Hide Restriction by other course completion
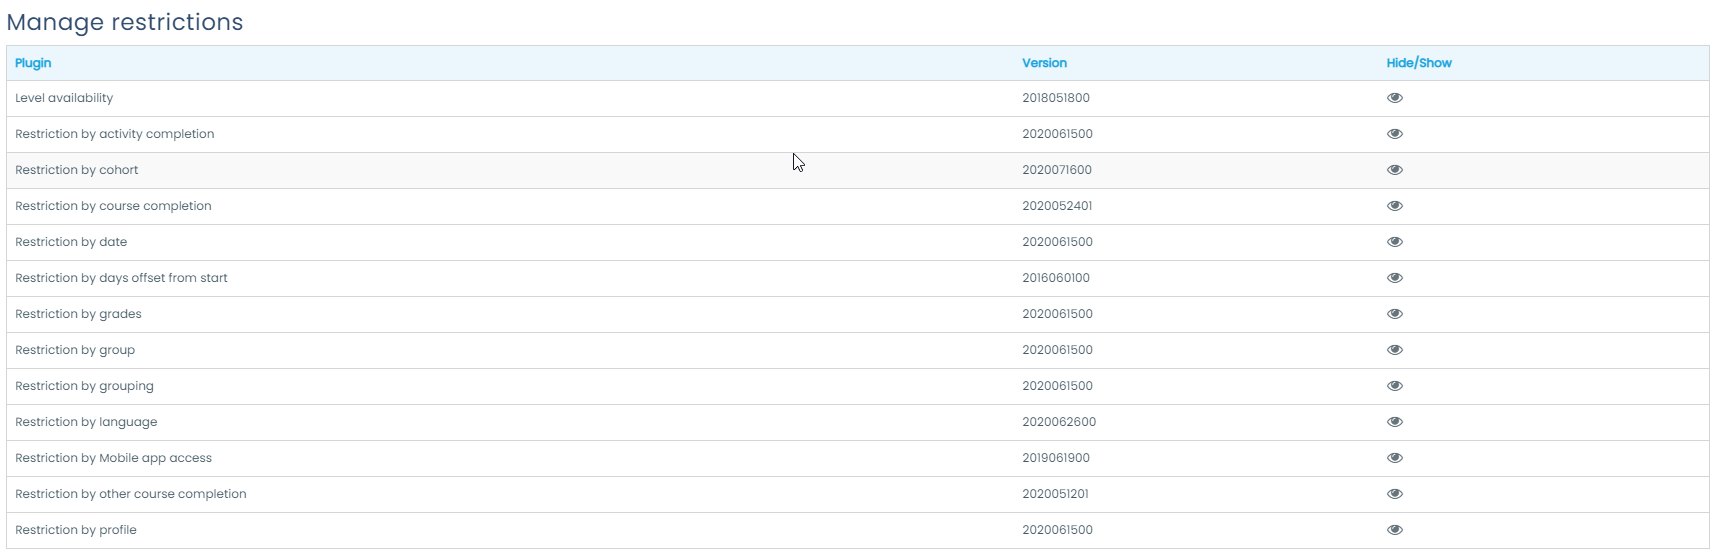 pos(1394,494)
